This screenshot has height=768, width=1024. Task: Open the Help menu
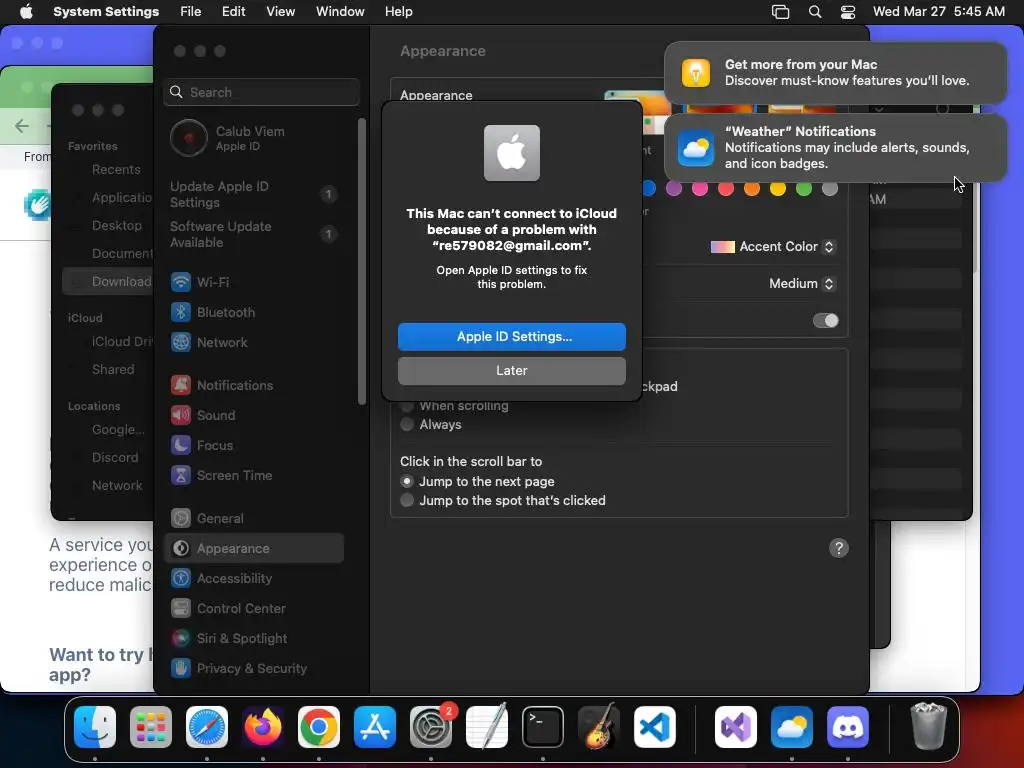tap(398, 12)
